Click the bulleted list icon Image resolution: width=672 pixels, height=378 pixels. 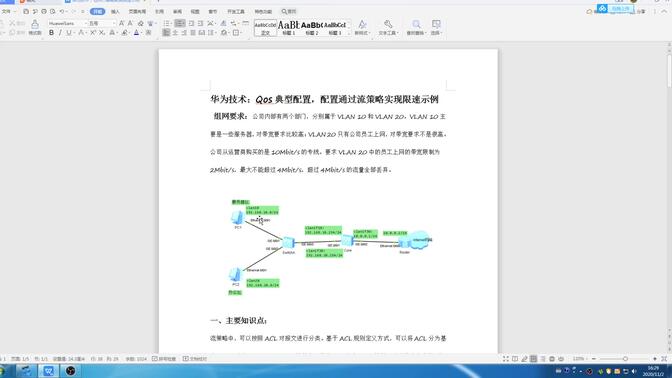click(167, 23)
